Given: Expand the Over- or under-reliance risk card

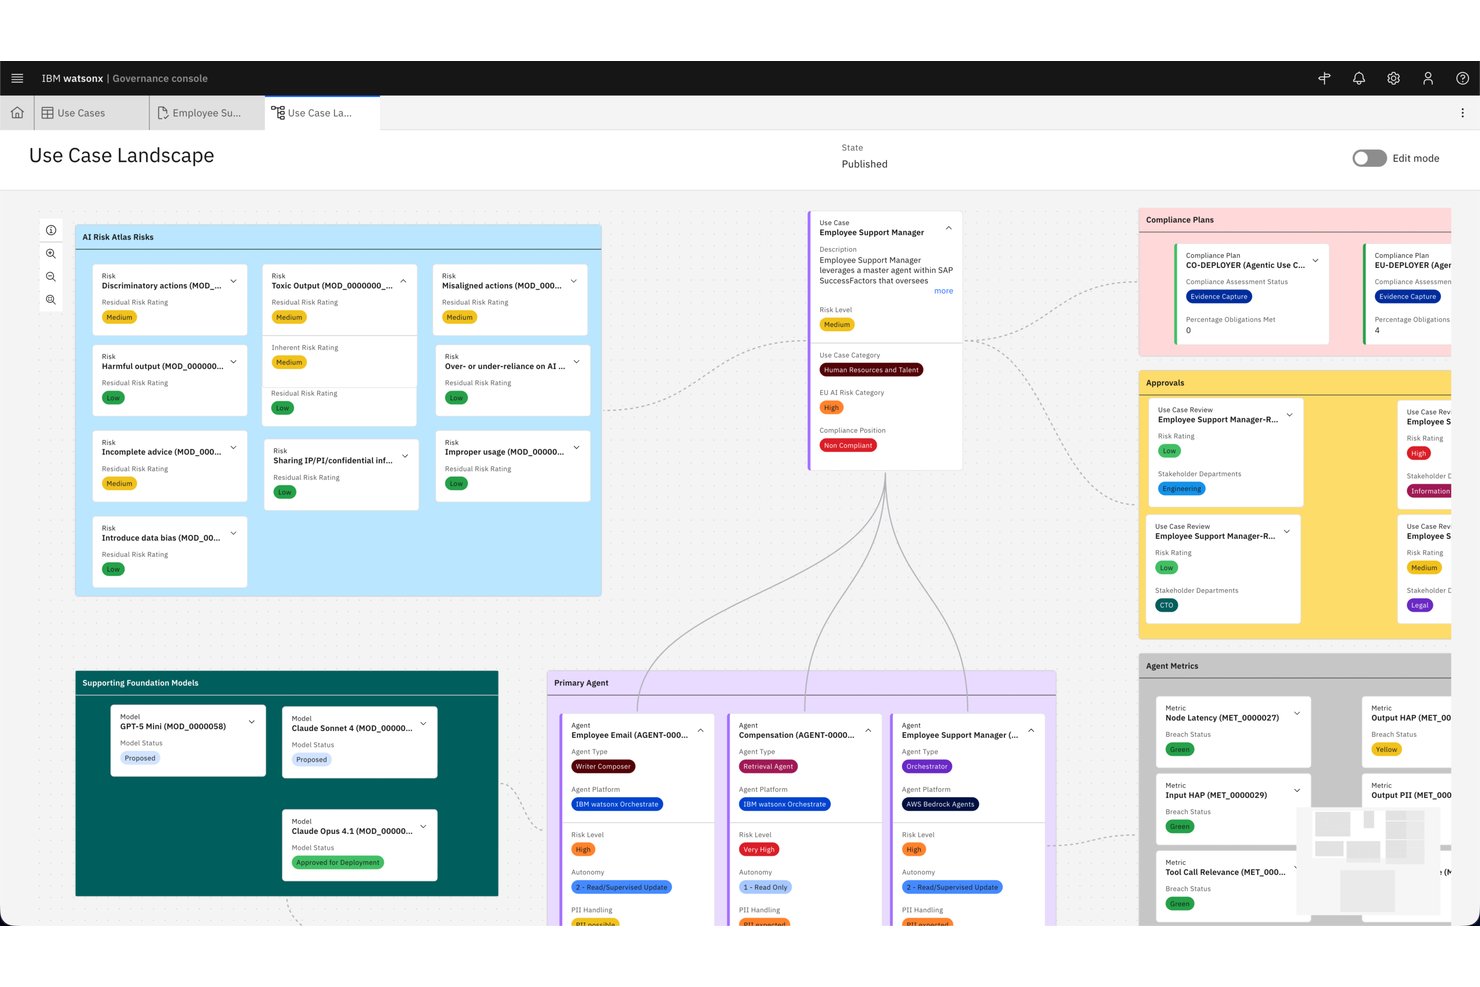Looking at the screenshot, I should pos(577,362).
